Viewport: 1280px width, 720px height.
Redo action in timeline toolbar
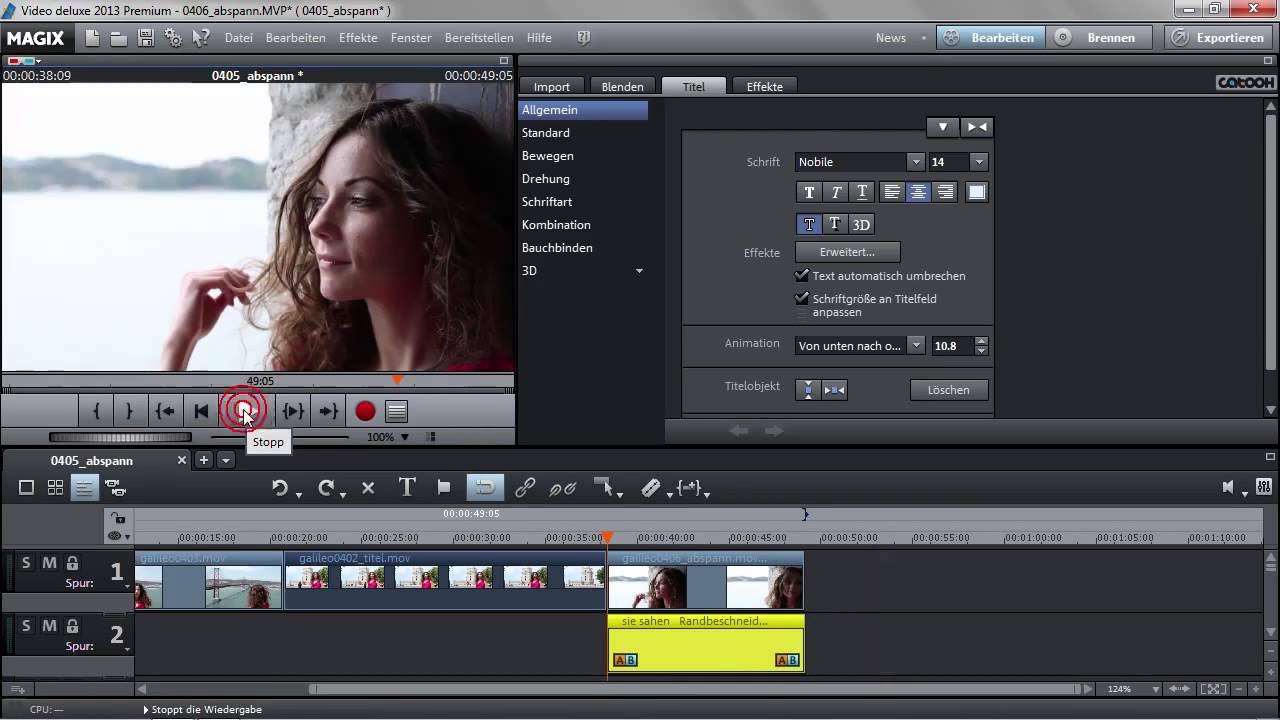(x=326, y=488)
